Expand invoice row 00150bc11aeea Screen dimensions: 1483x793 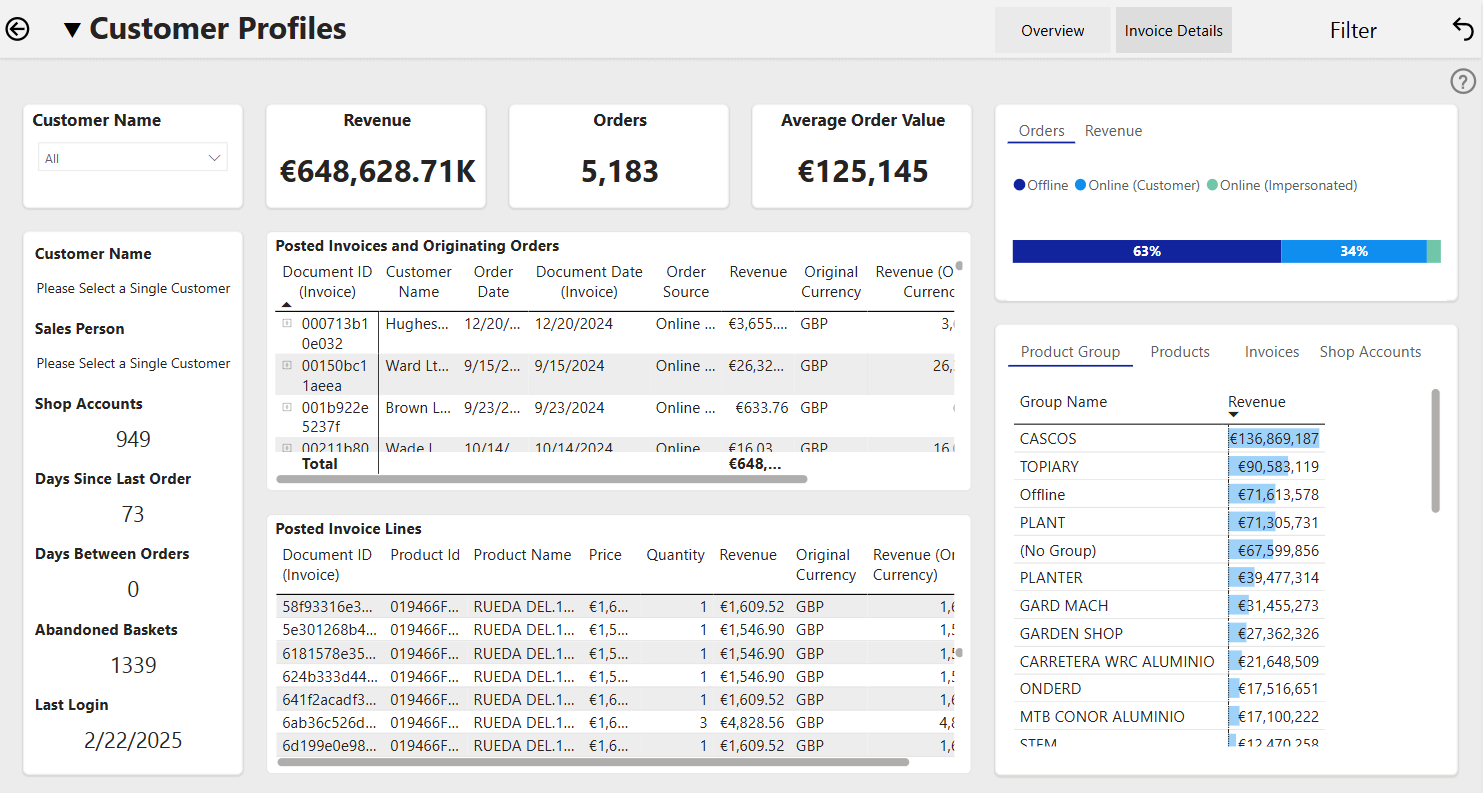[x=287, y=365]
